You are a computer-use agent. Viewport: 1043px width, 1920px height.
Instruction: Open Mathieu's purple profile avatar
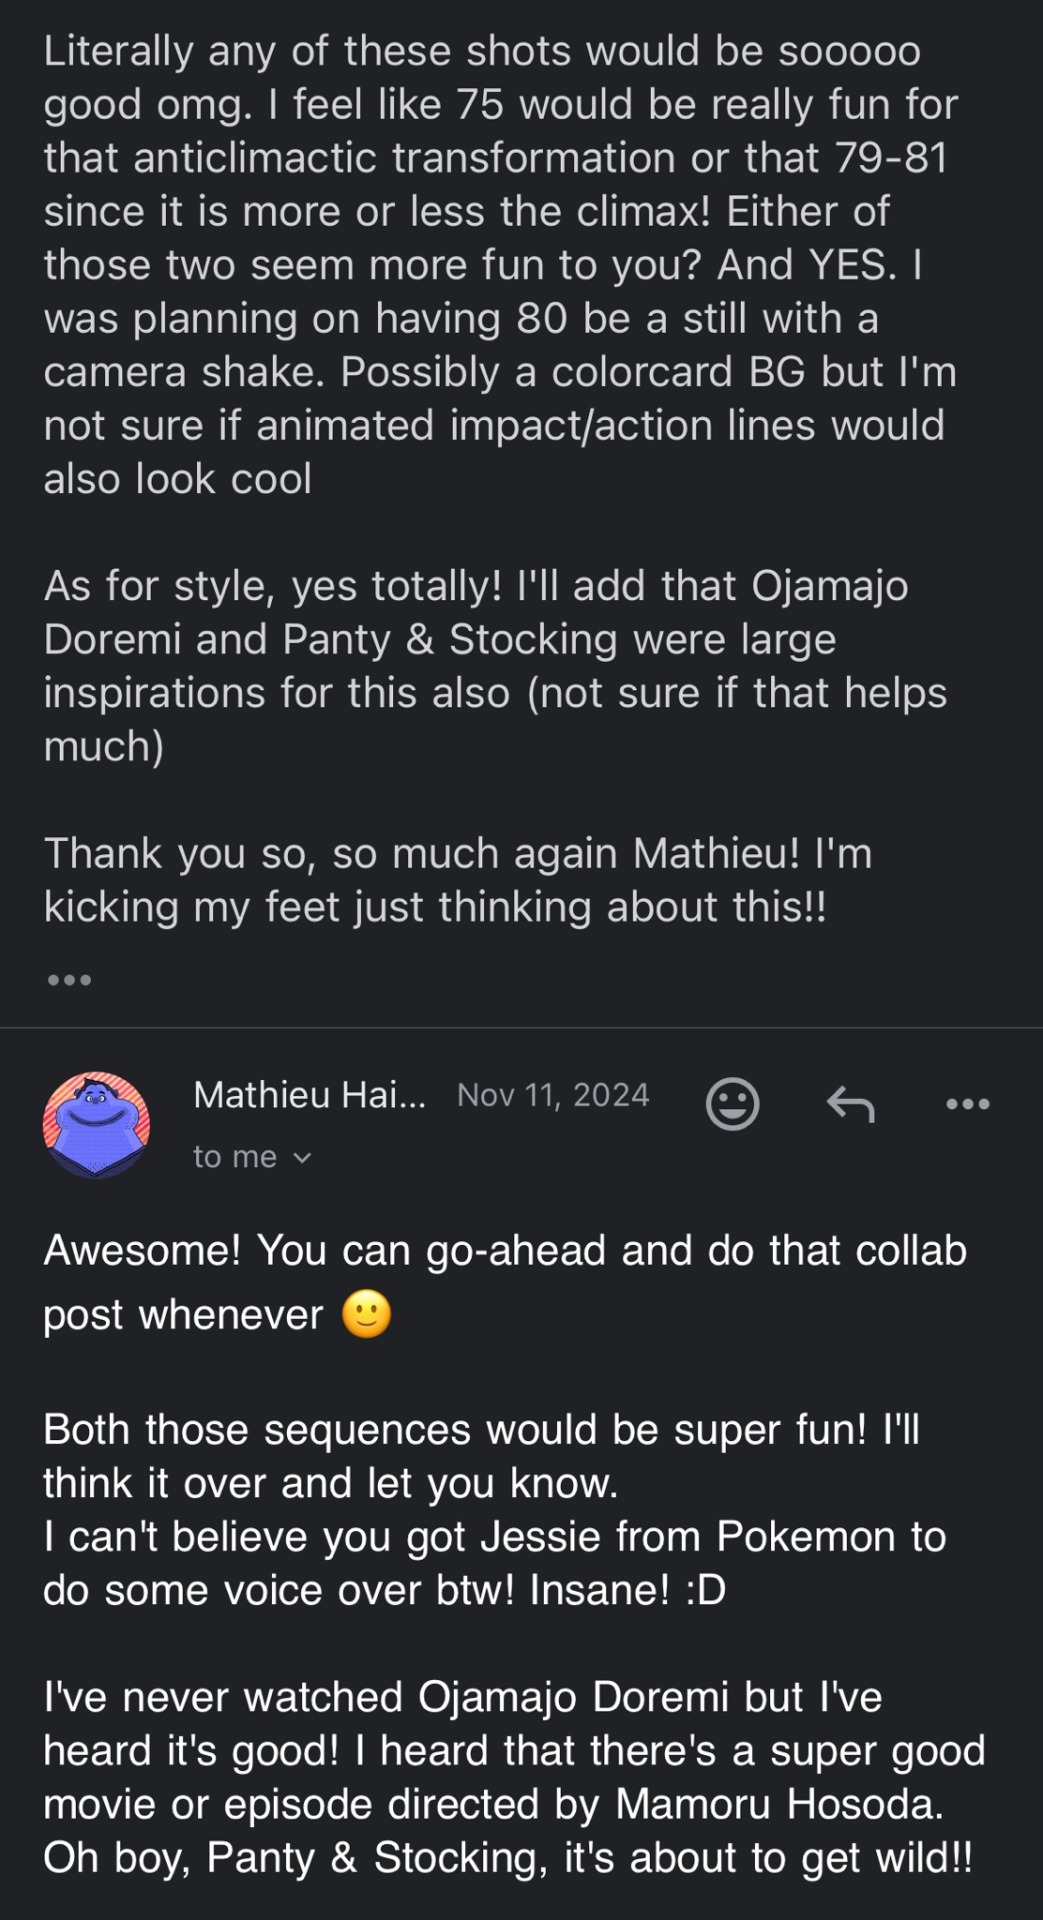(96, 1125)
